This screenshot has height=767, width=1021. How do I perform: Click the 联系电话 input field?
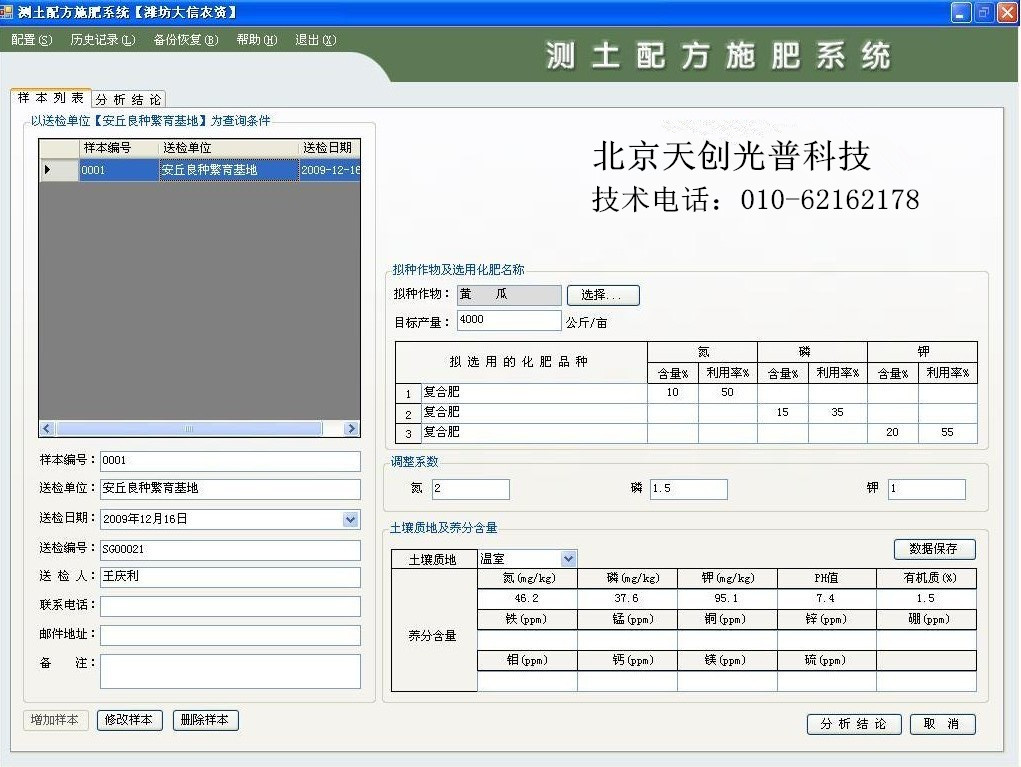coord(230,607)
